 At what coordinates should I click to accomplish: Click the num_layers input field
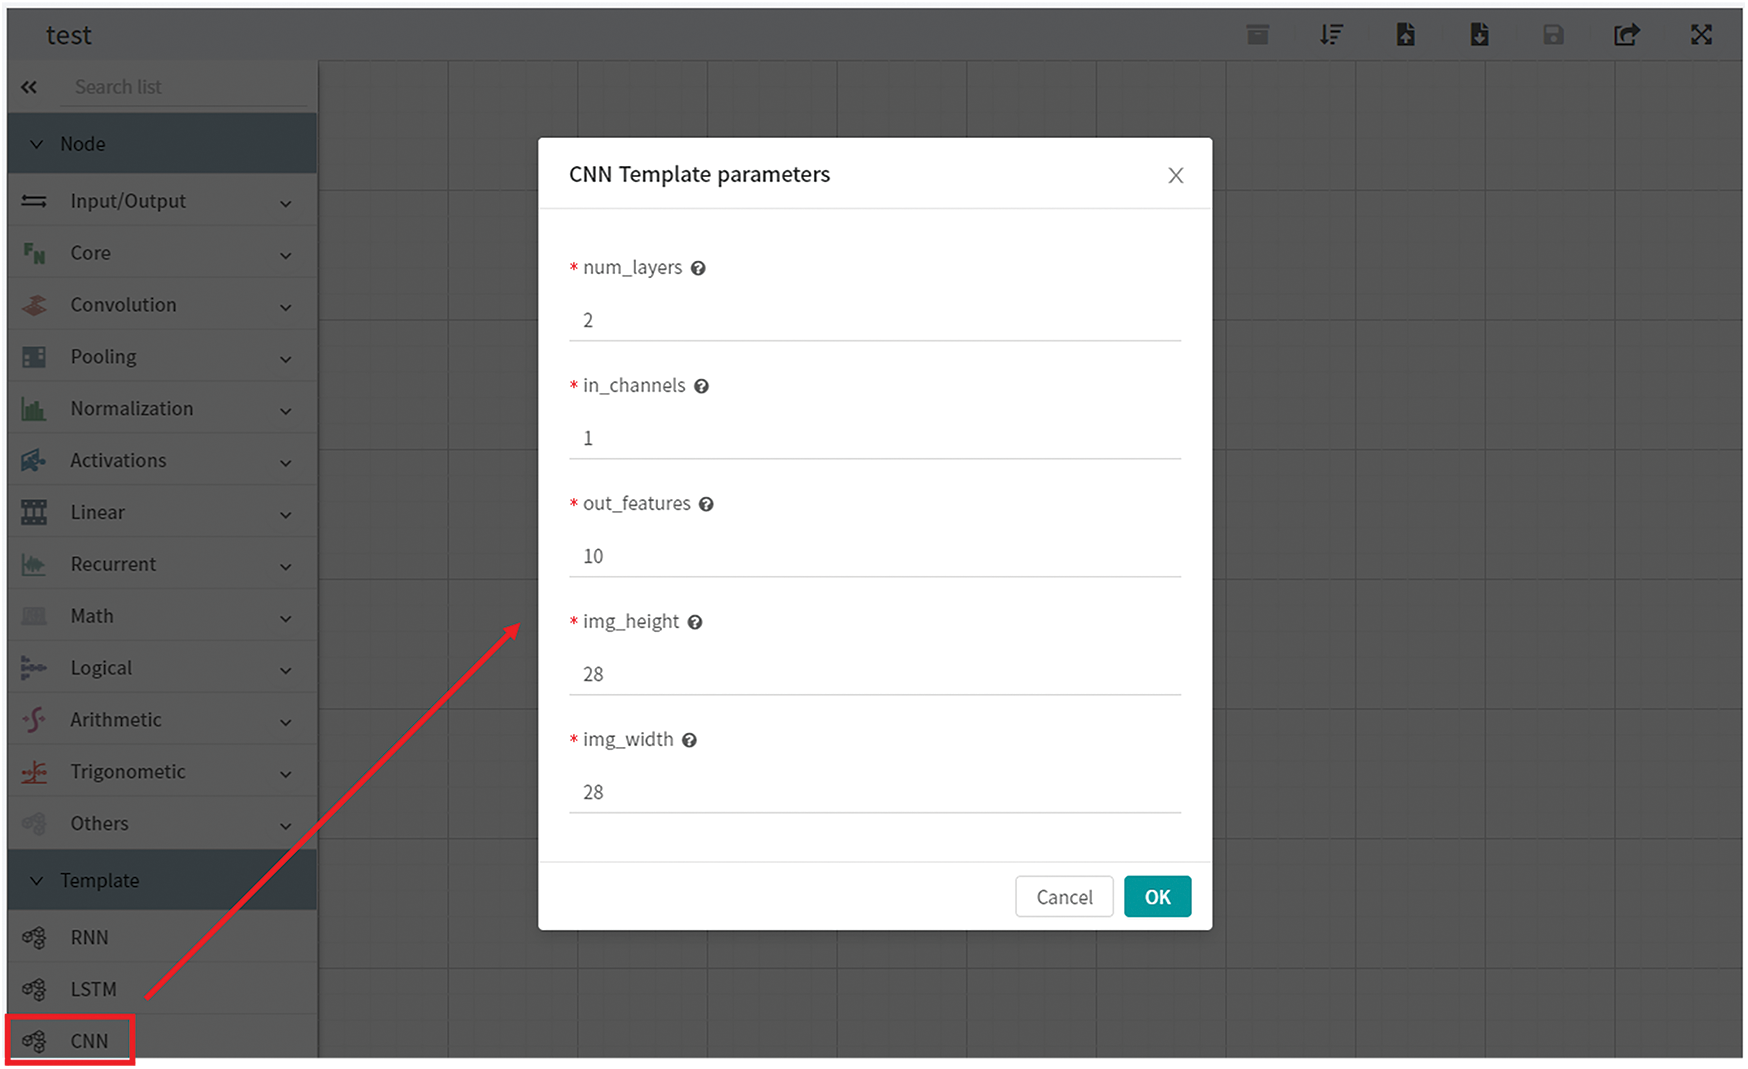pos(874,321)
